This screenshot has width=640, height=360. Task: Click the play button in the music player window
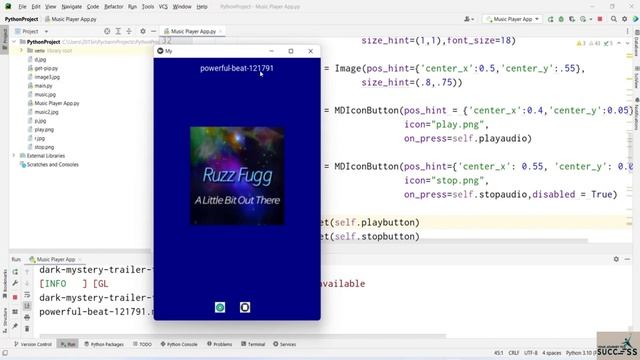tap(220, 307)
